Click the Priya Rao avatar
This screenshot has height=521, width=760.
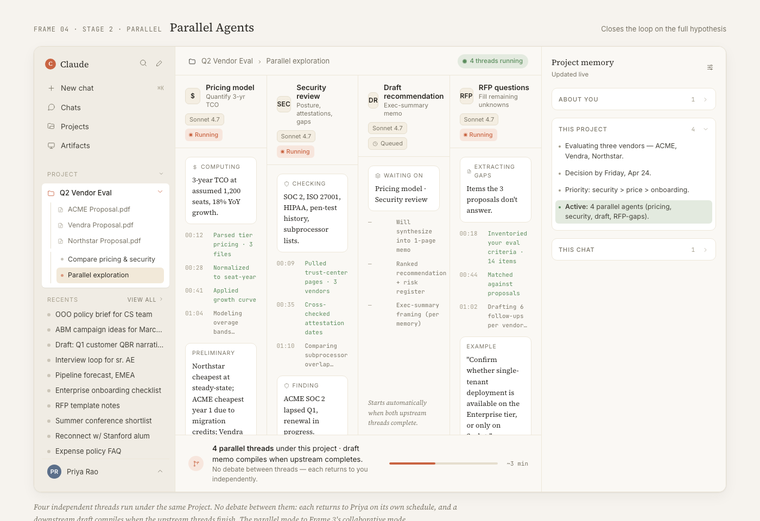[54, 471]
